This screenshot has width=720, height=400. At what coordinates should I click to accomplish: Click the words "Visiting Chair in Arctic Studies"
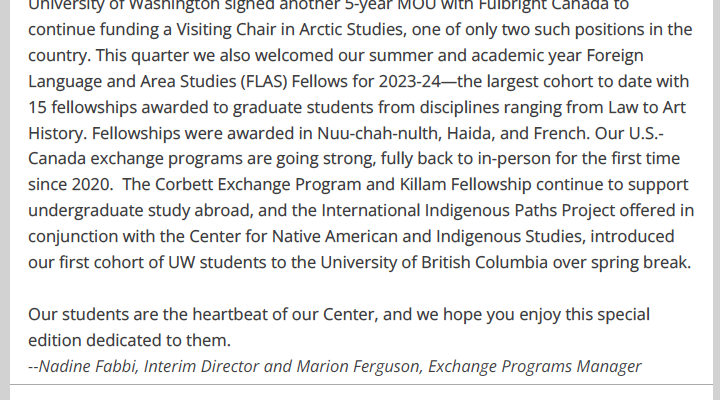click(290, 29)
